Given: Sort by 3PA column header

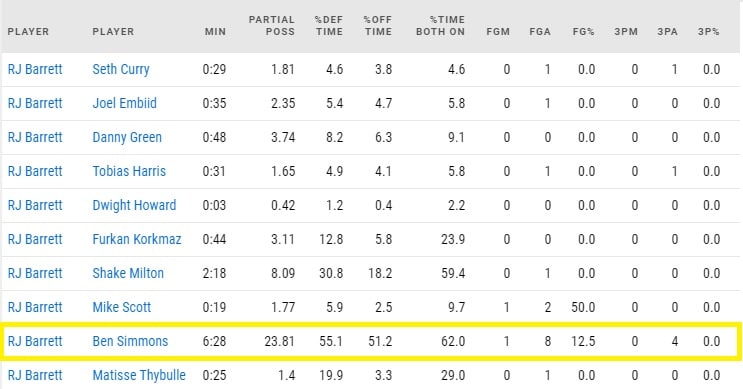Looking at the screenshot, I should click(667, 32).
